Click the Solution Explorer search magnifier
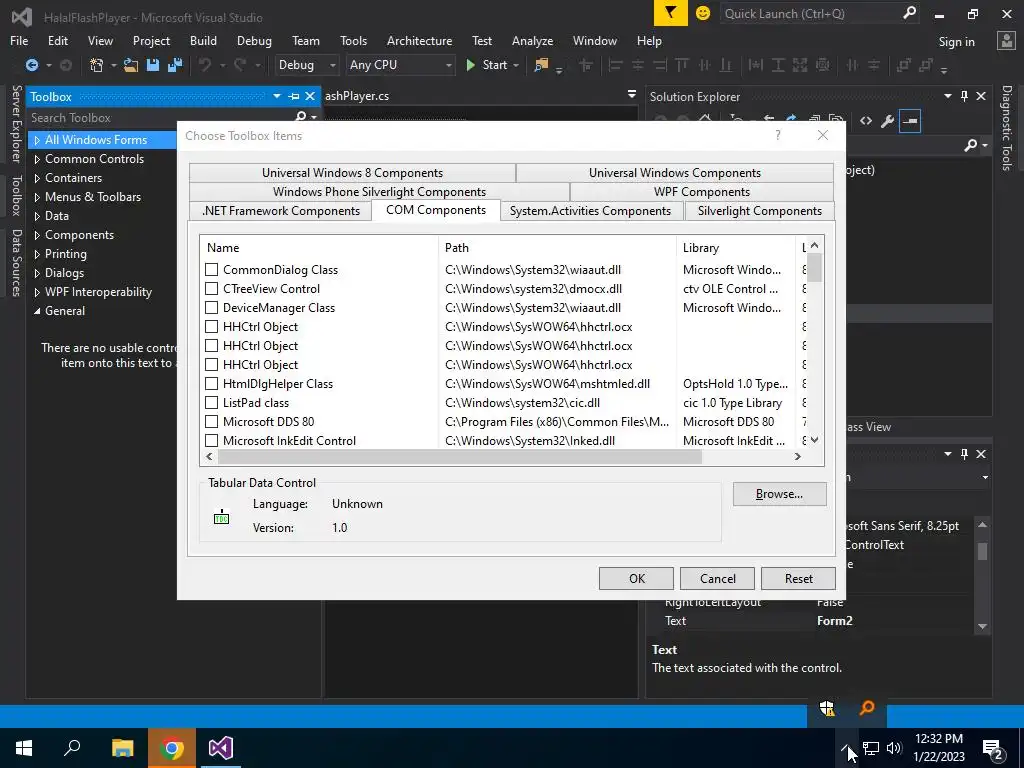The image size is (1024, 768). point(971,145)
